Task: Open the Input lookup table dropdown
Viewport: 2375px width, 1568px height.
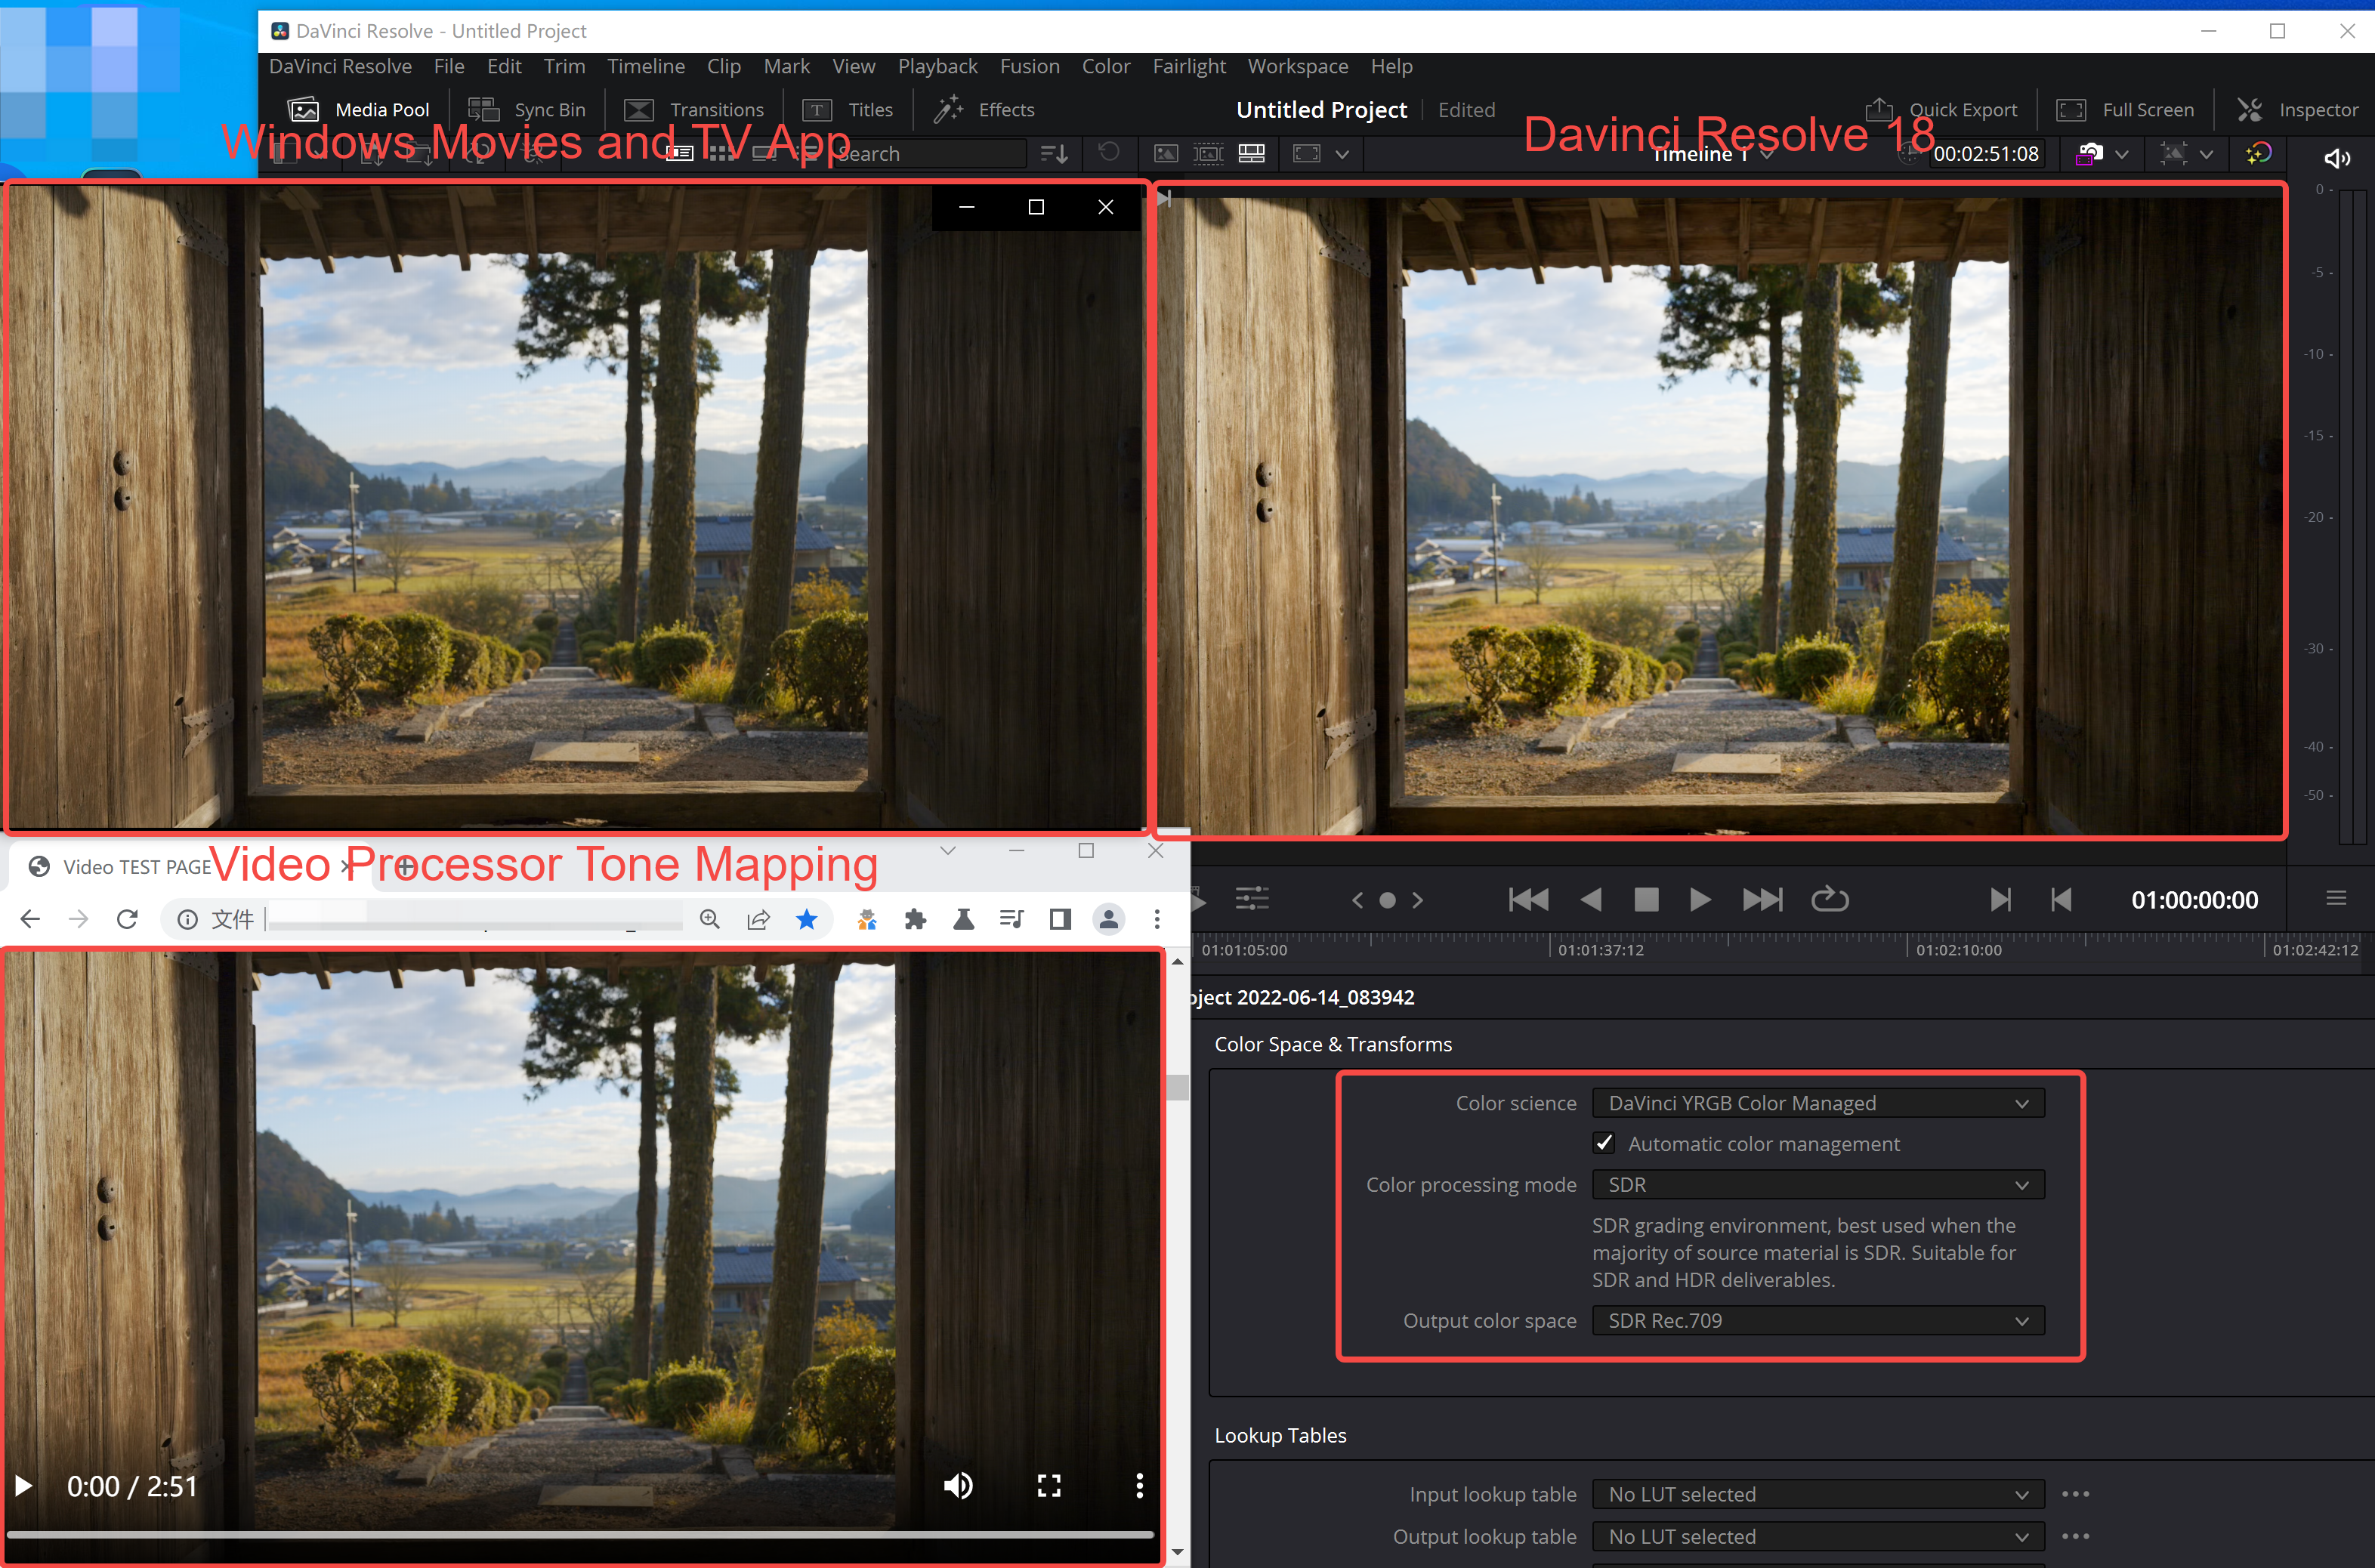Action: [x=1818, y=1494]
